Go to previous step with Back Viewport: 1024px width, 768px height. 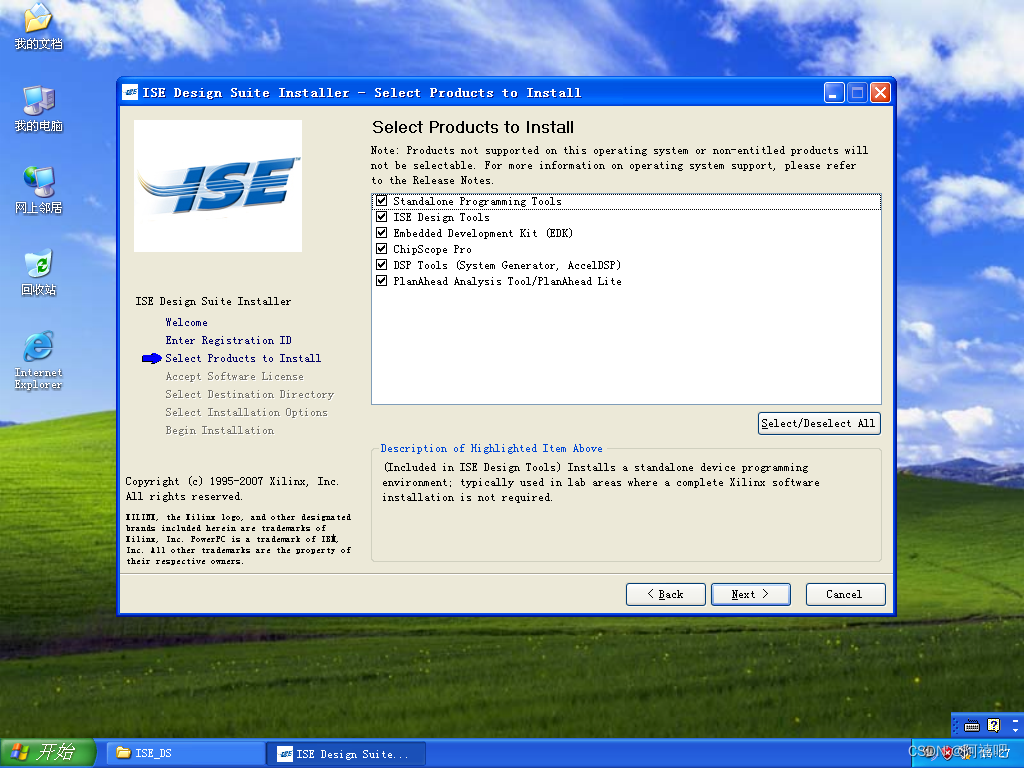click(665, 594)
